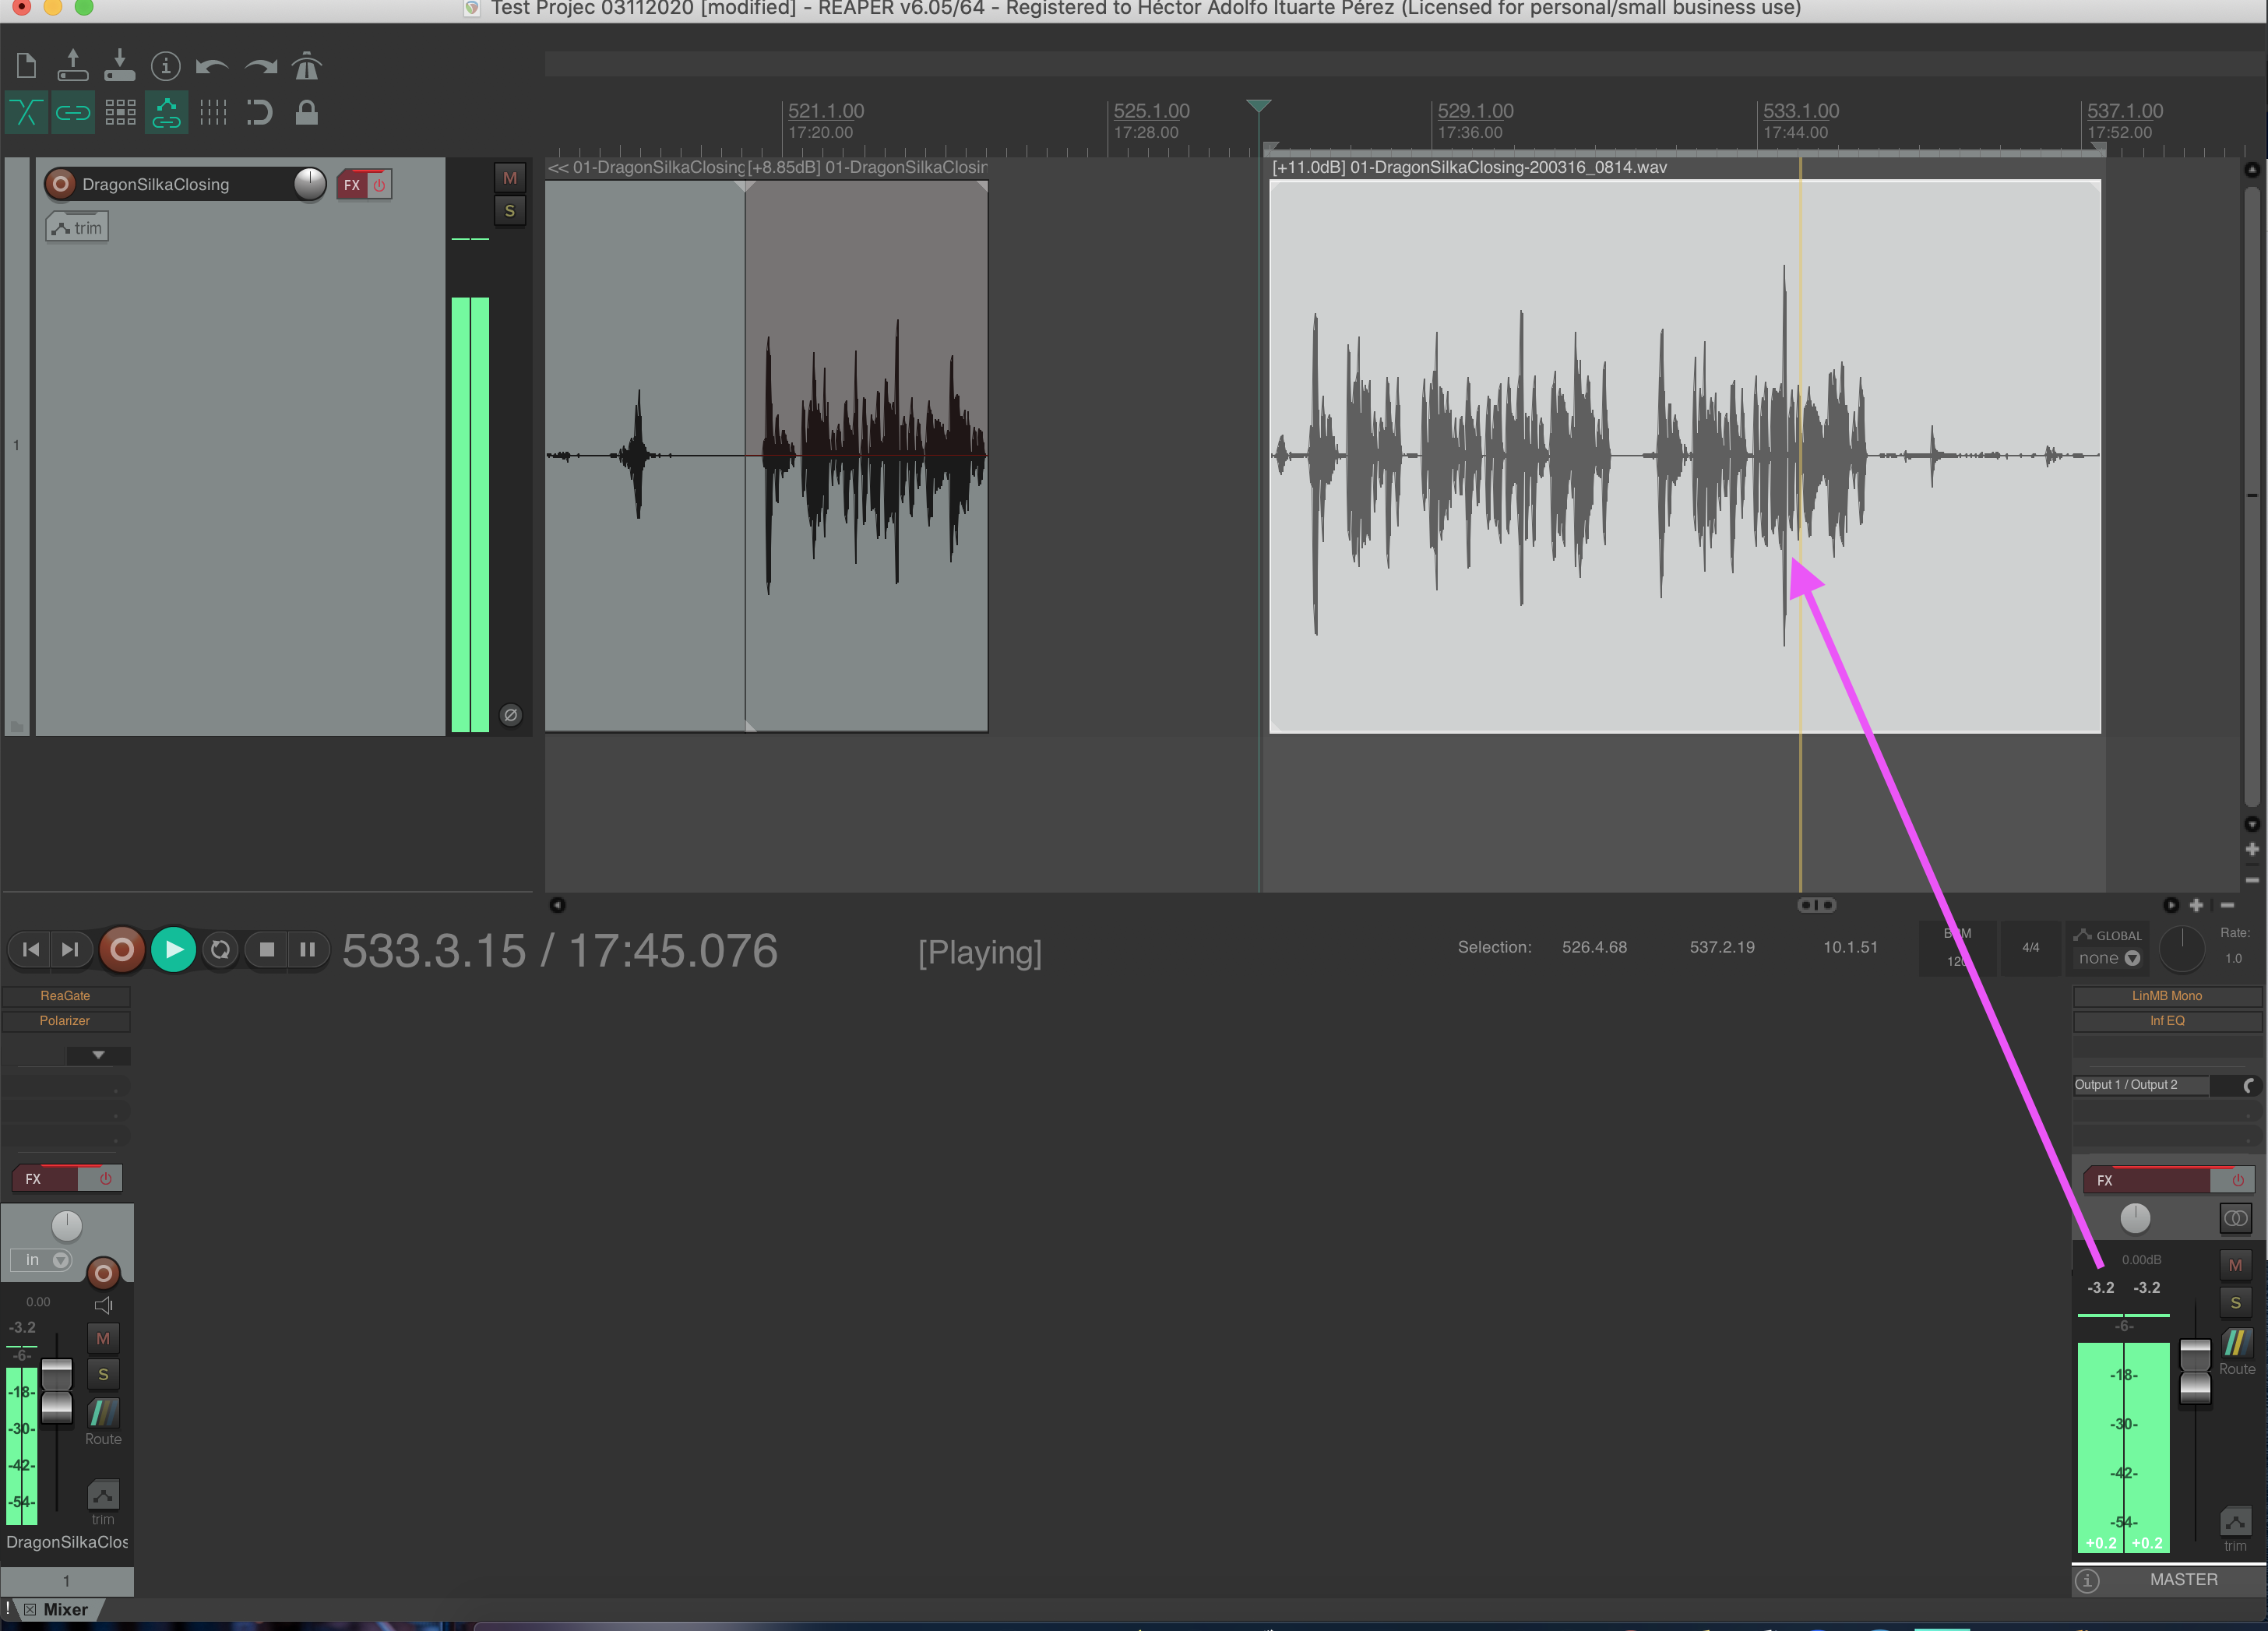Open the LinMB Mono master FX
This screenshot has height=1631, width=2268.
[2166, 996]
